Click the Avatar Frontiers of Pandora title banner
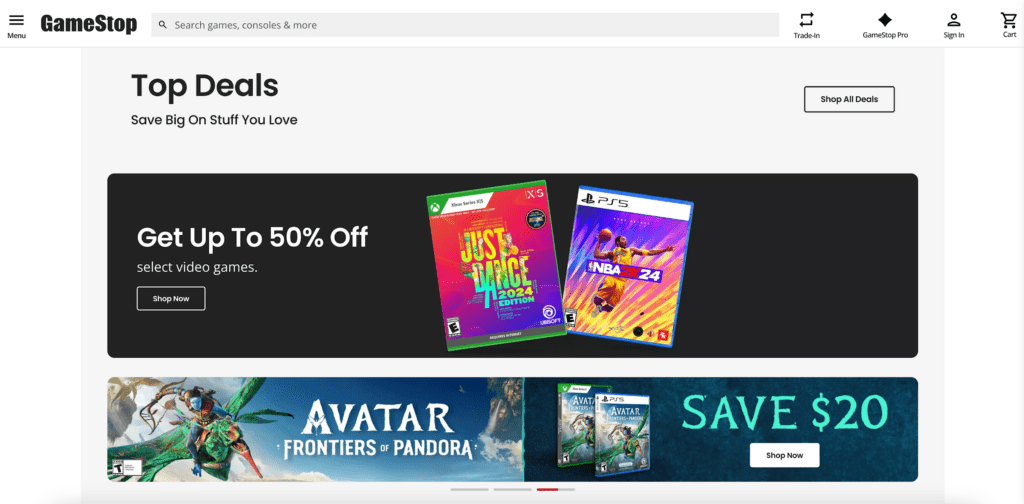Viewport: 1024px width, 504px height. point(377,429)
